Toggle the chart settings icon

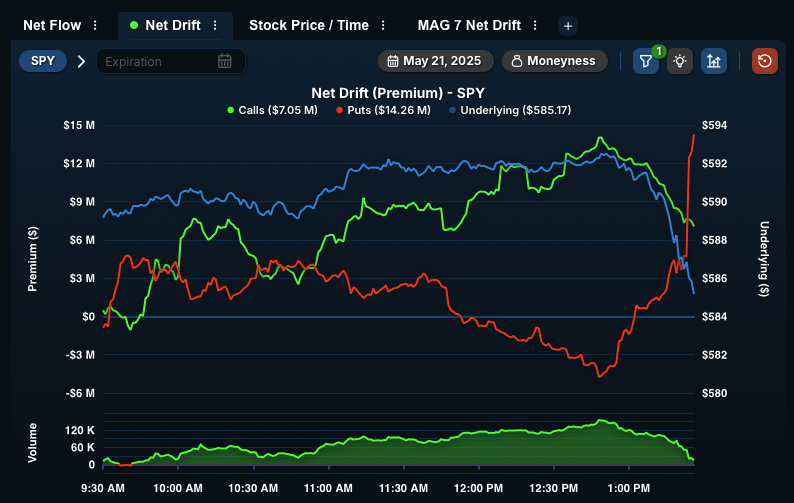pyautogui.click(x=714, y=61)
